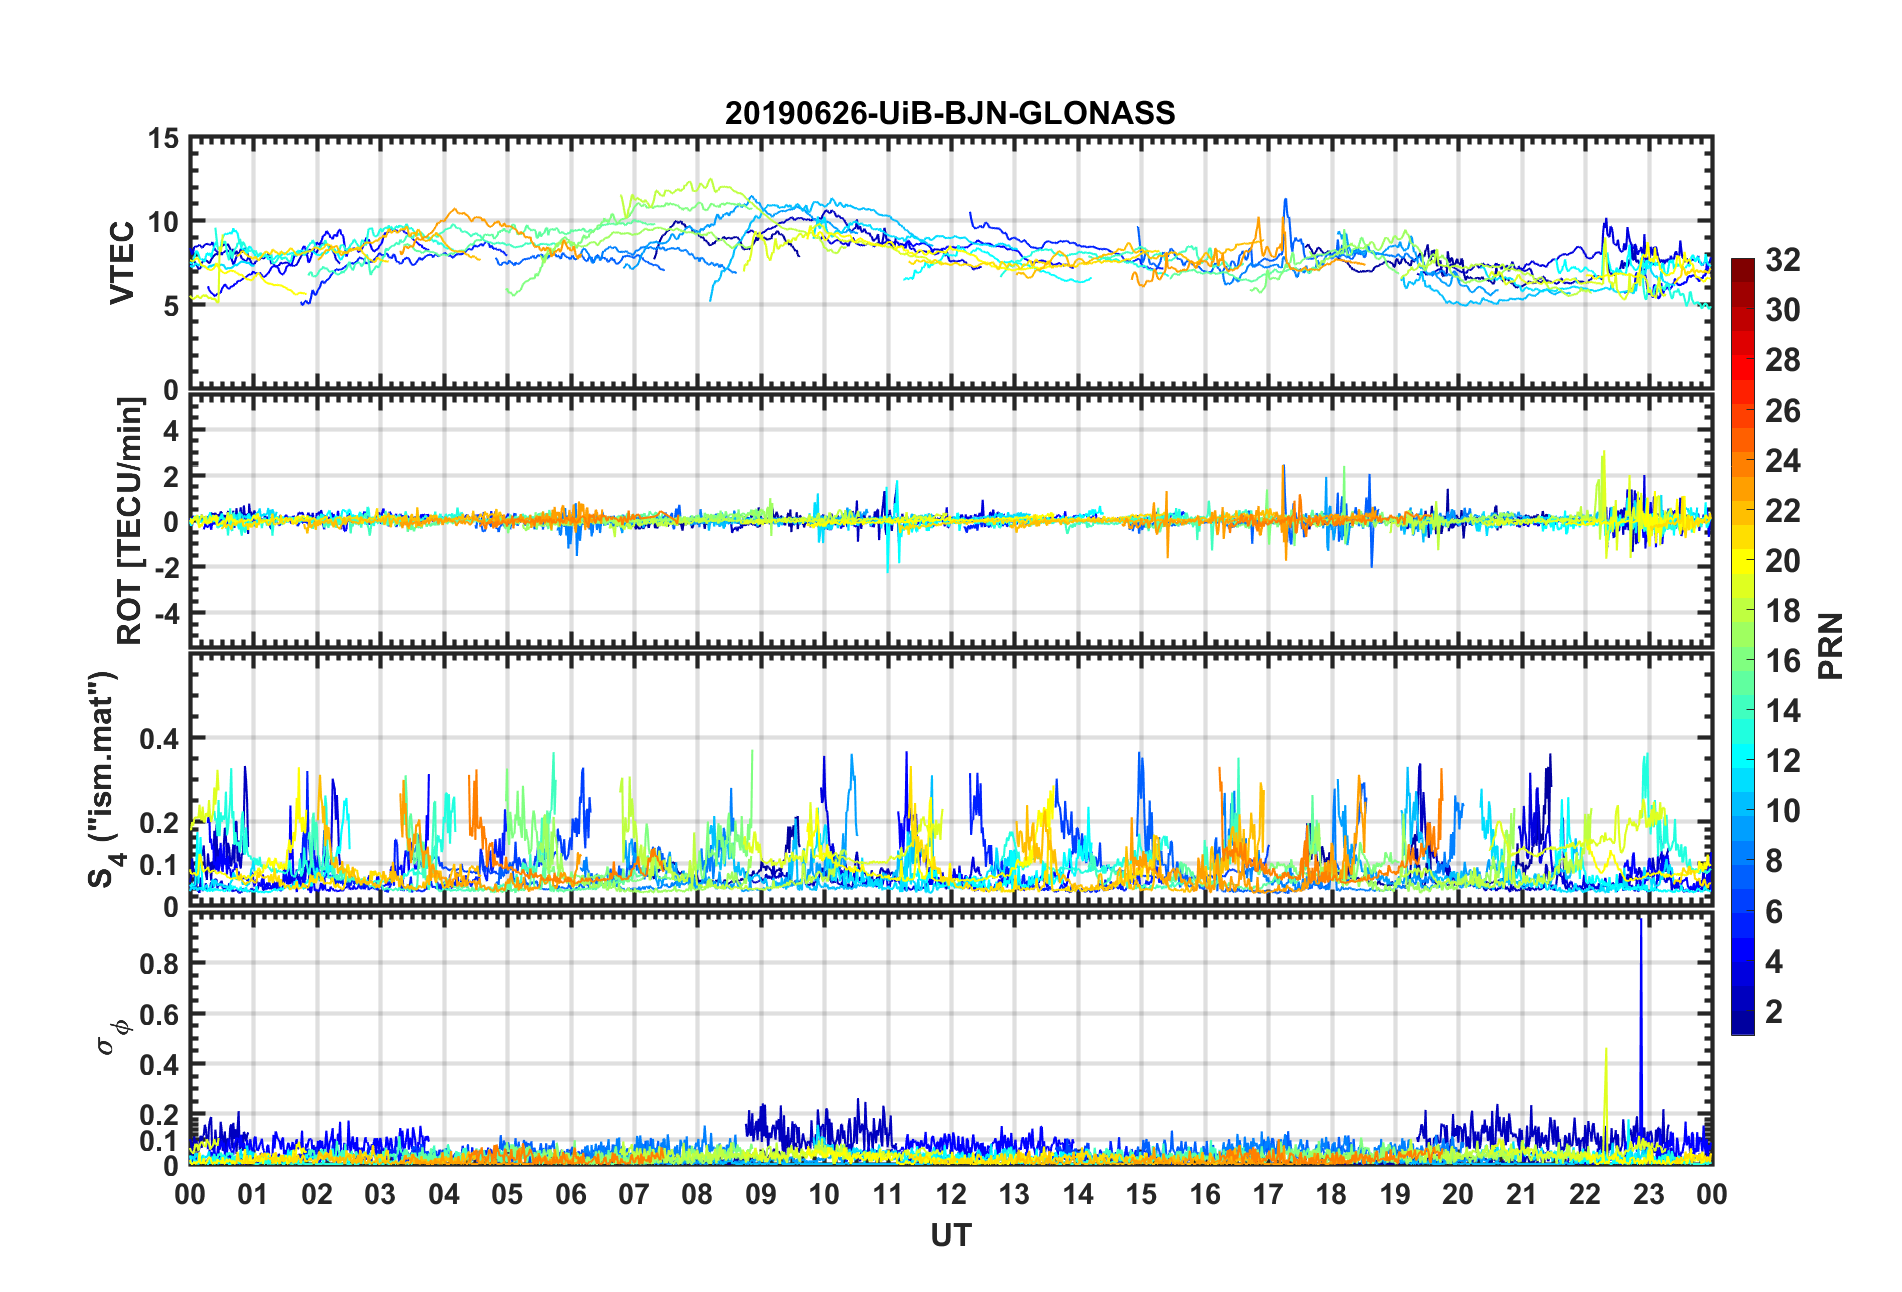Click the 12 hour tick label on the UT axis
Viewport: 1902px width, 1292px height.
(951, 1194)
